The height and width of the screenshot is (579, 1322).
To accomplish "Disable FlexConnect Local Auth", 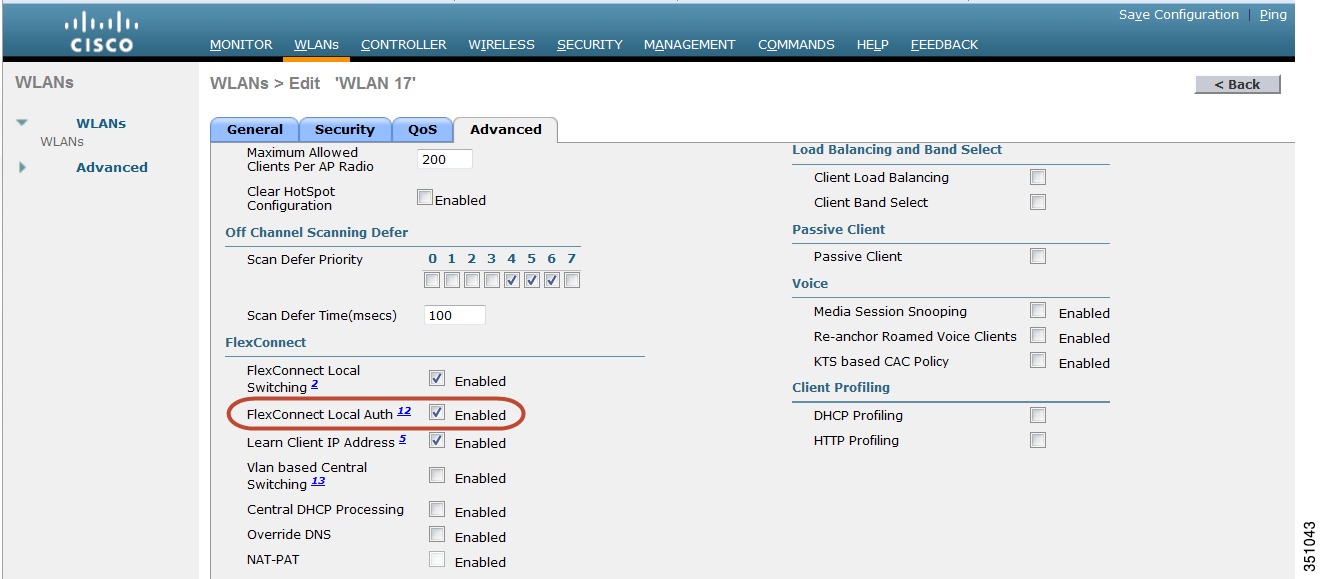I will tap(437, 412).
